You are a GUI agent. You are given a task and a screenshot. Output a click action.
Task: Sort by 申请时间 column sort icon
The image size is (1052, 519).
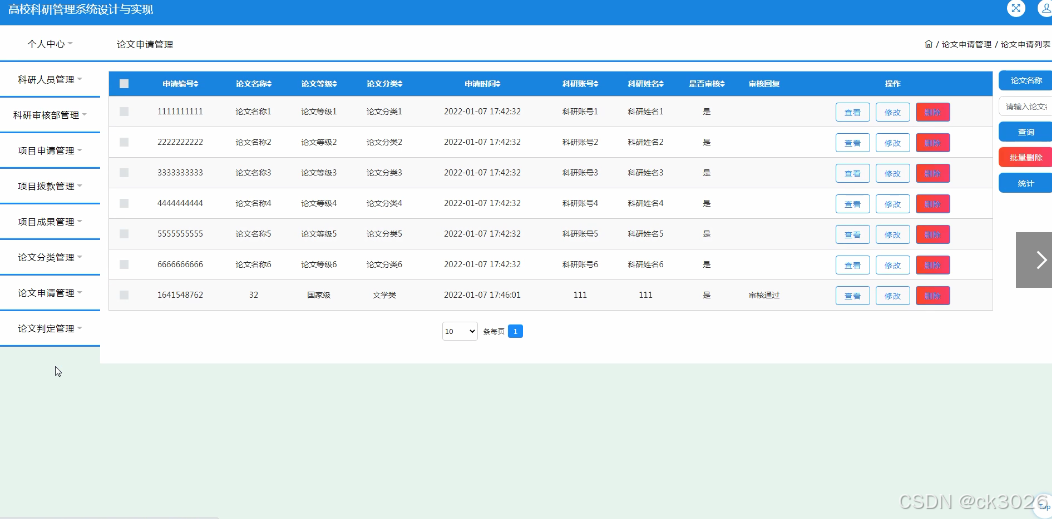(498, 84)
